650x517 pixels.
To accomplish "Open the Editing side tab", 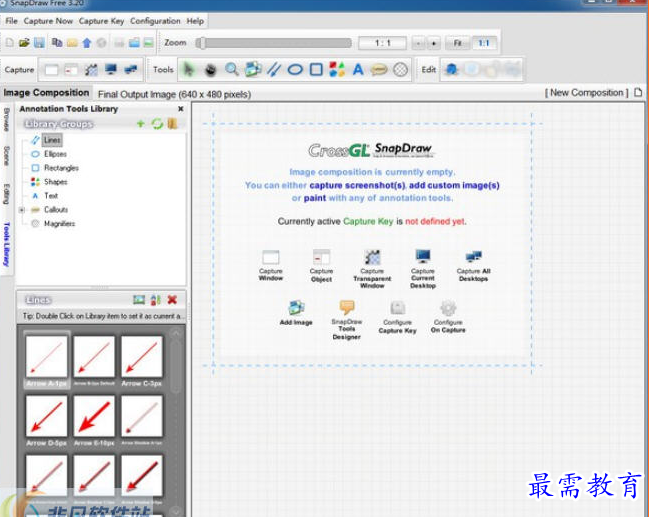I will coord(6,194).
